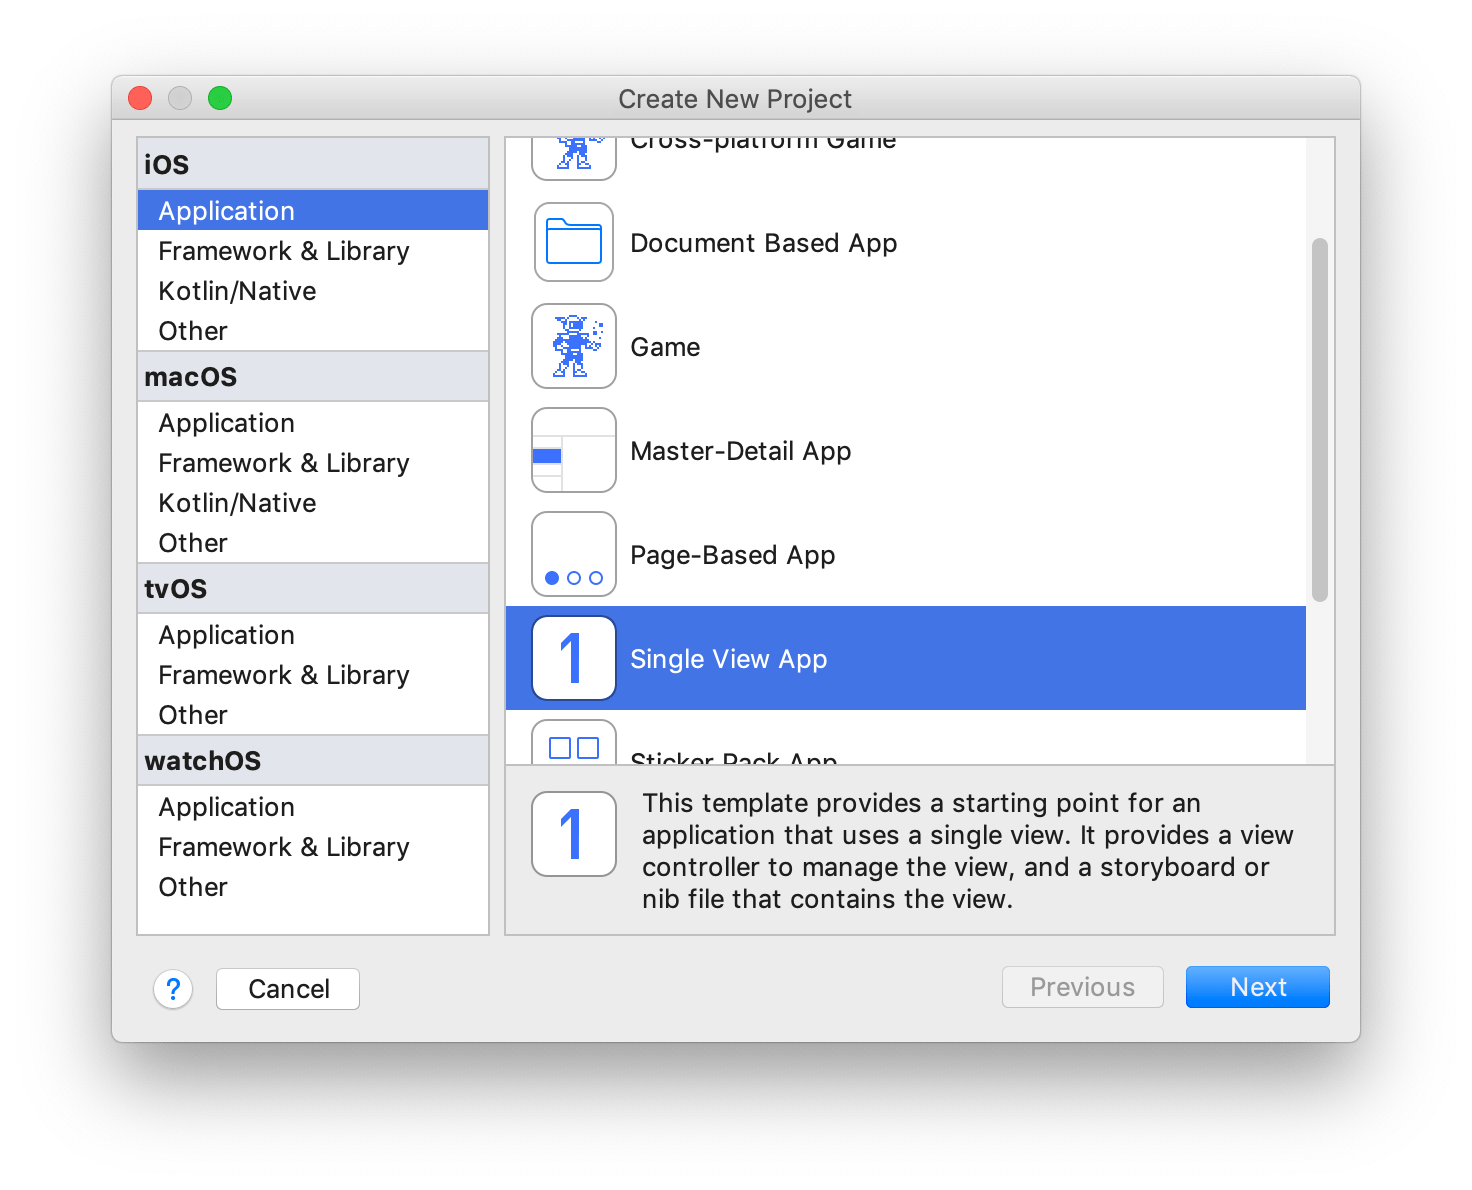Screen dimensions: 1472x1190
Task: Select Application under macOS
Action: pyautogui.click(x=313, y=423)
